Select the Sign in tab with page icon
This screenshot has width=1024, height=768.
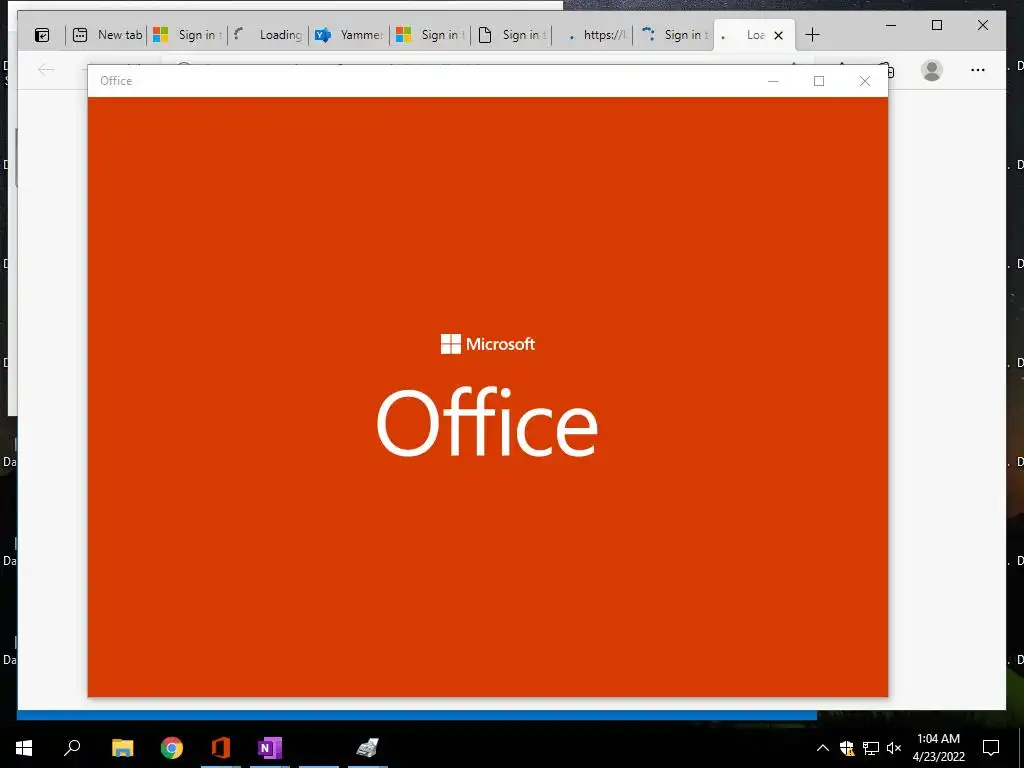coord(511,35)
